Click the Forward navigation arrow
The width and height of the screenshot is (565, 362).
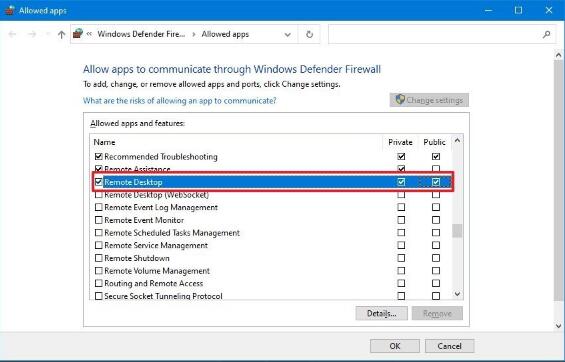click(x=32, y=34)
